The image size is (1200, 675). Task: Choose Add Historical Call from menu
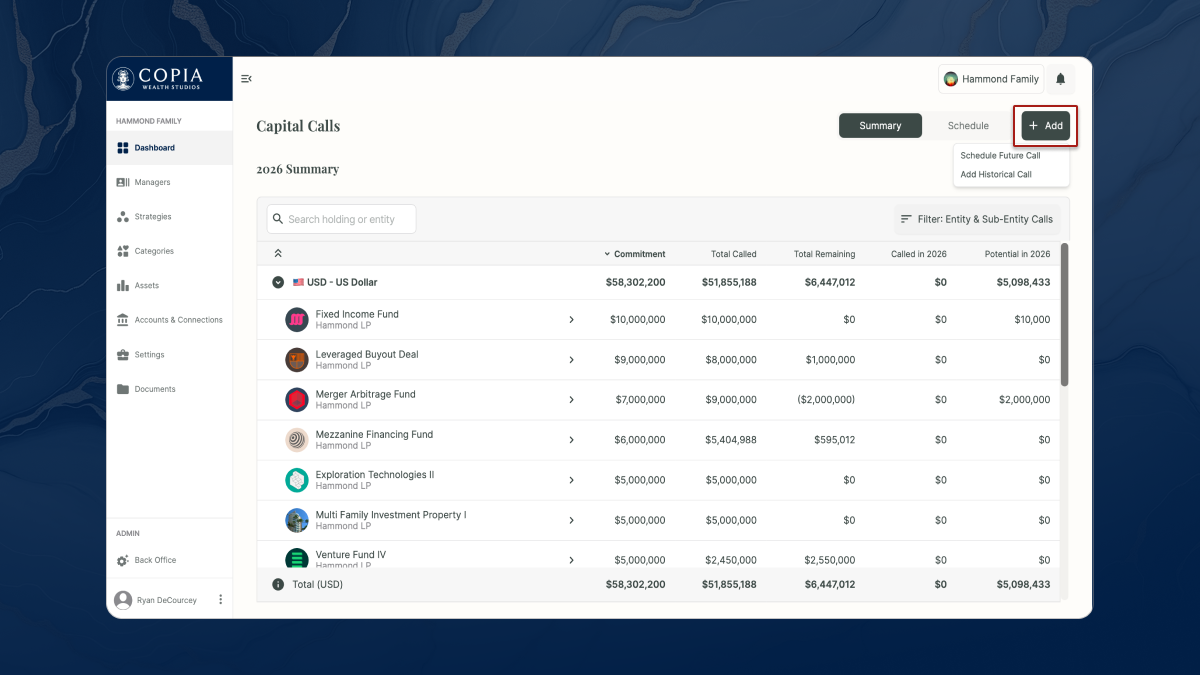click(x=996, y=174)
